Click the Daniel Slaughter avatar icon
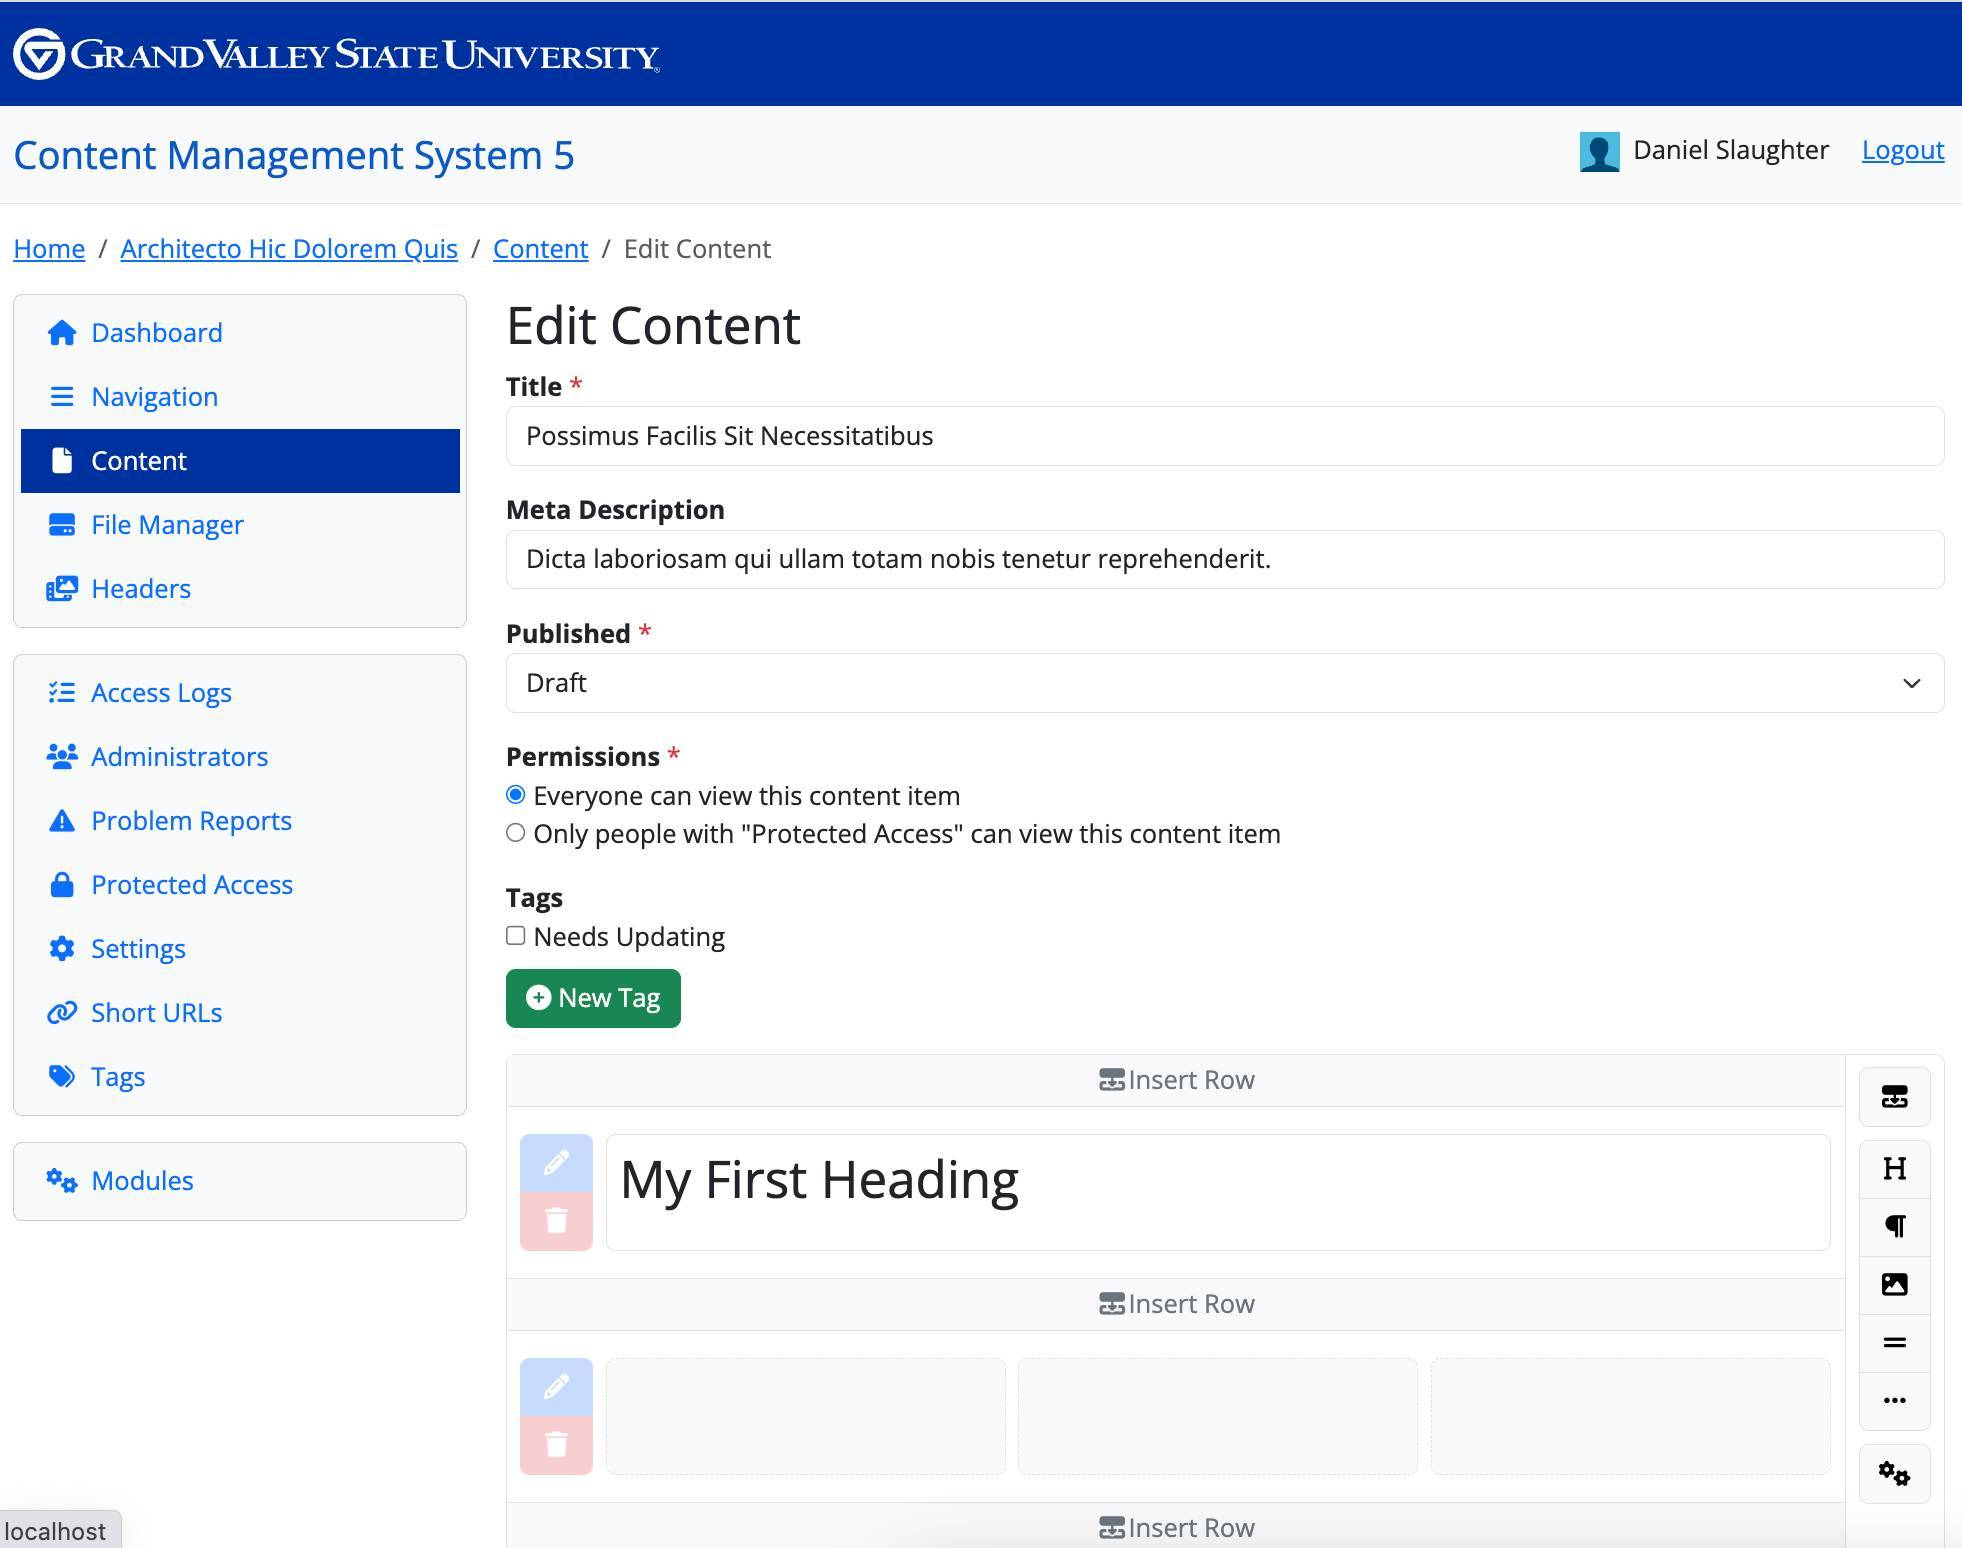1962x1548 pixels. click(x=1599, y=150)
